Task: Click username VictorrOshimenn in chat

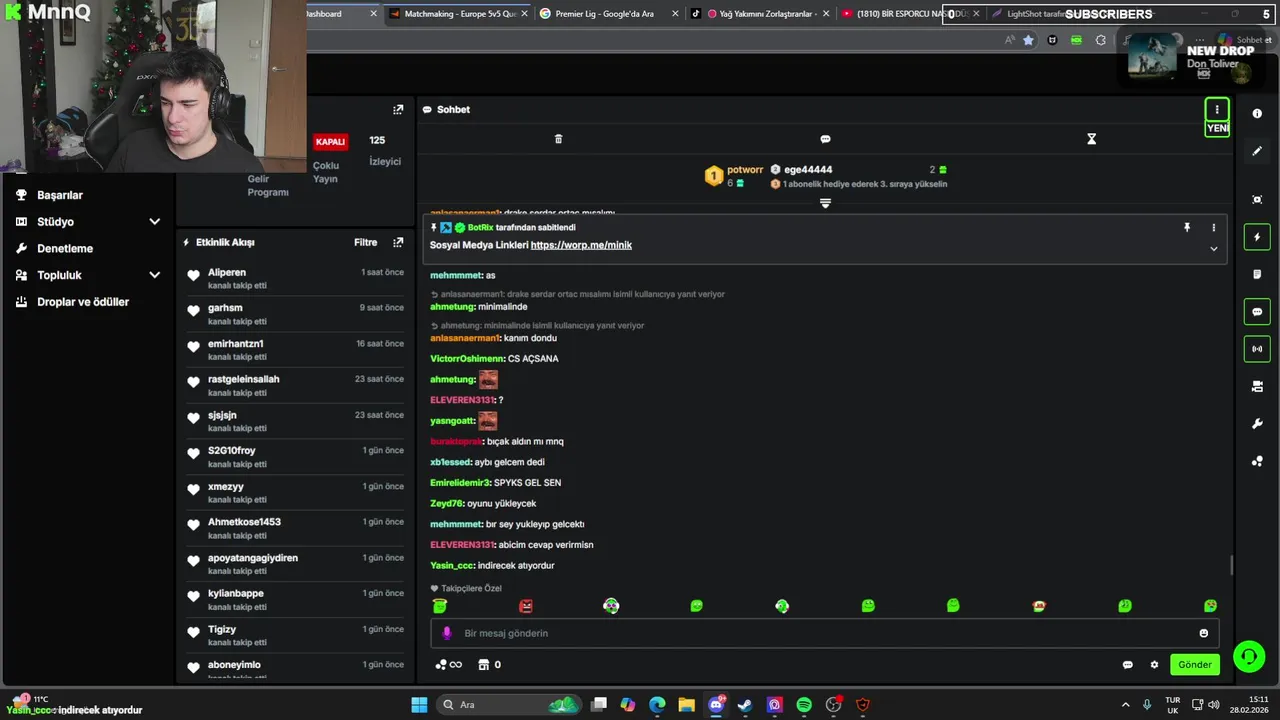Action: pos(466,359)
